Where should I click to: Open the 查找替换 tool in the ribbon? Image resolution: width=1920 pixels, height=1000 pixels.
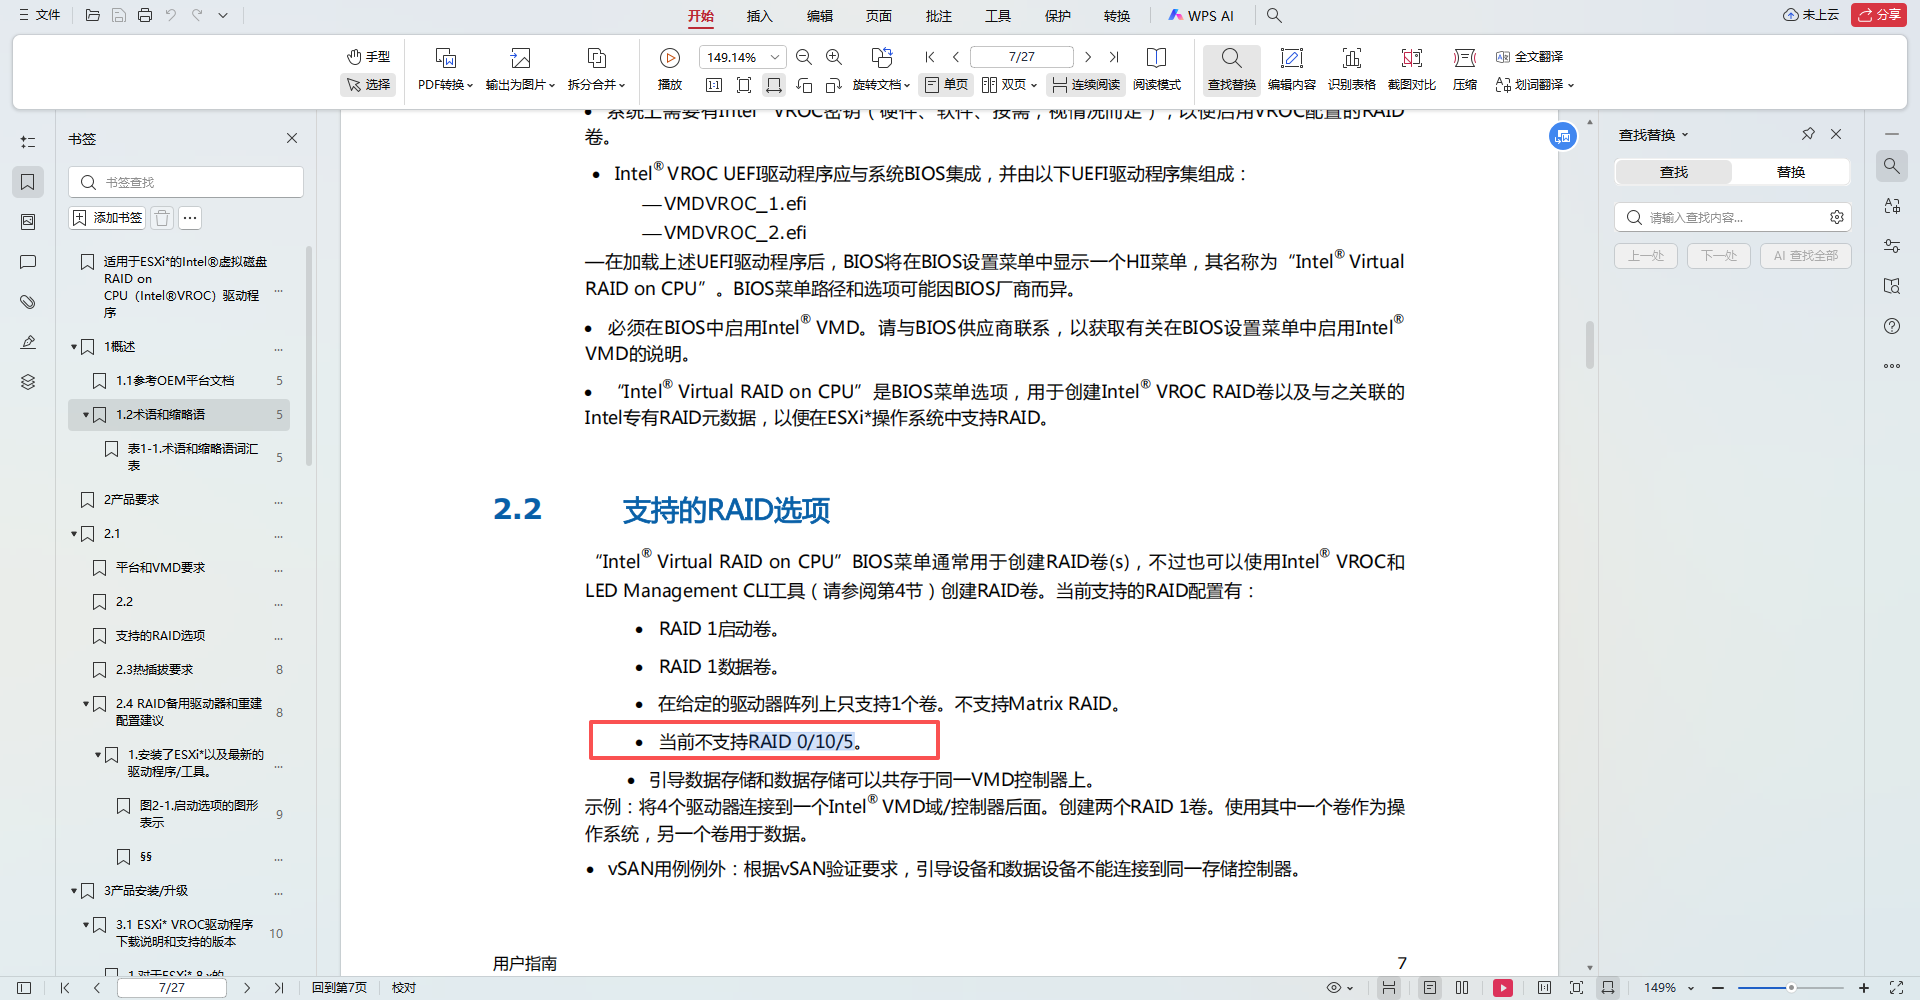[x=1231, y=69]
